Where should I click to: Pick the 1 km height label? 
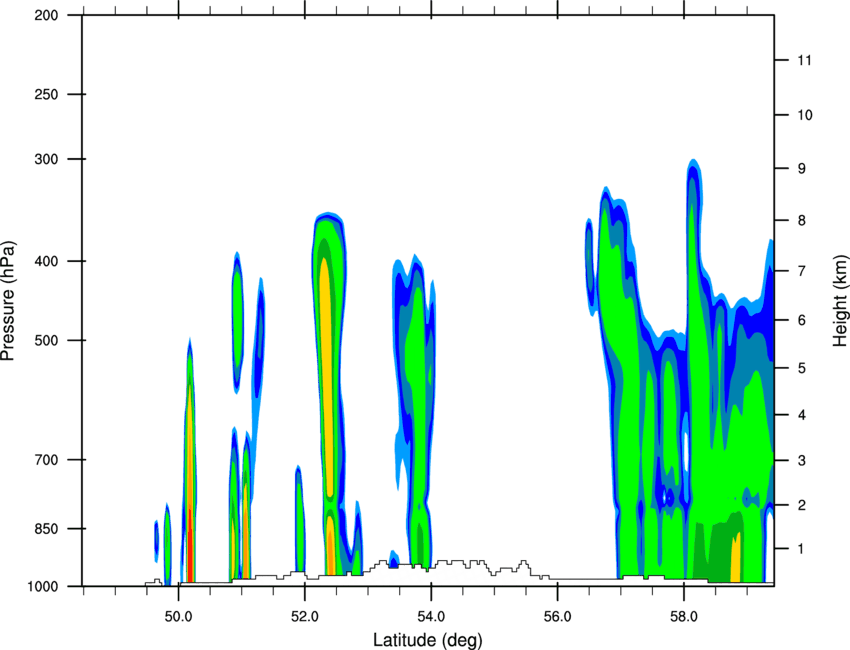click(801, 549)
